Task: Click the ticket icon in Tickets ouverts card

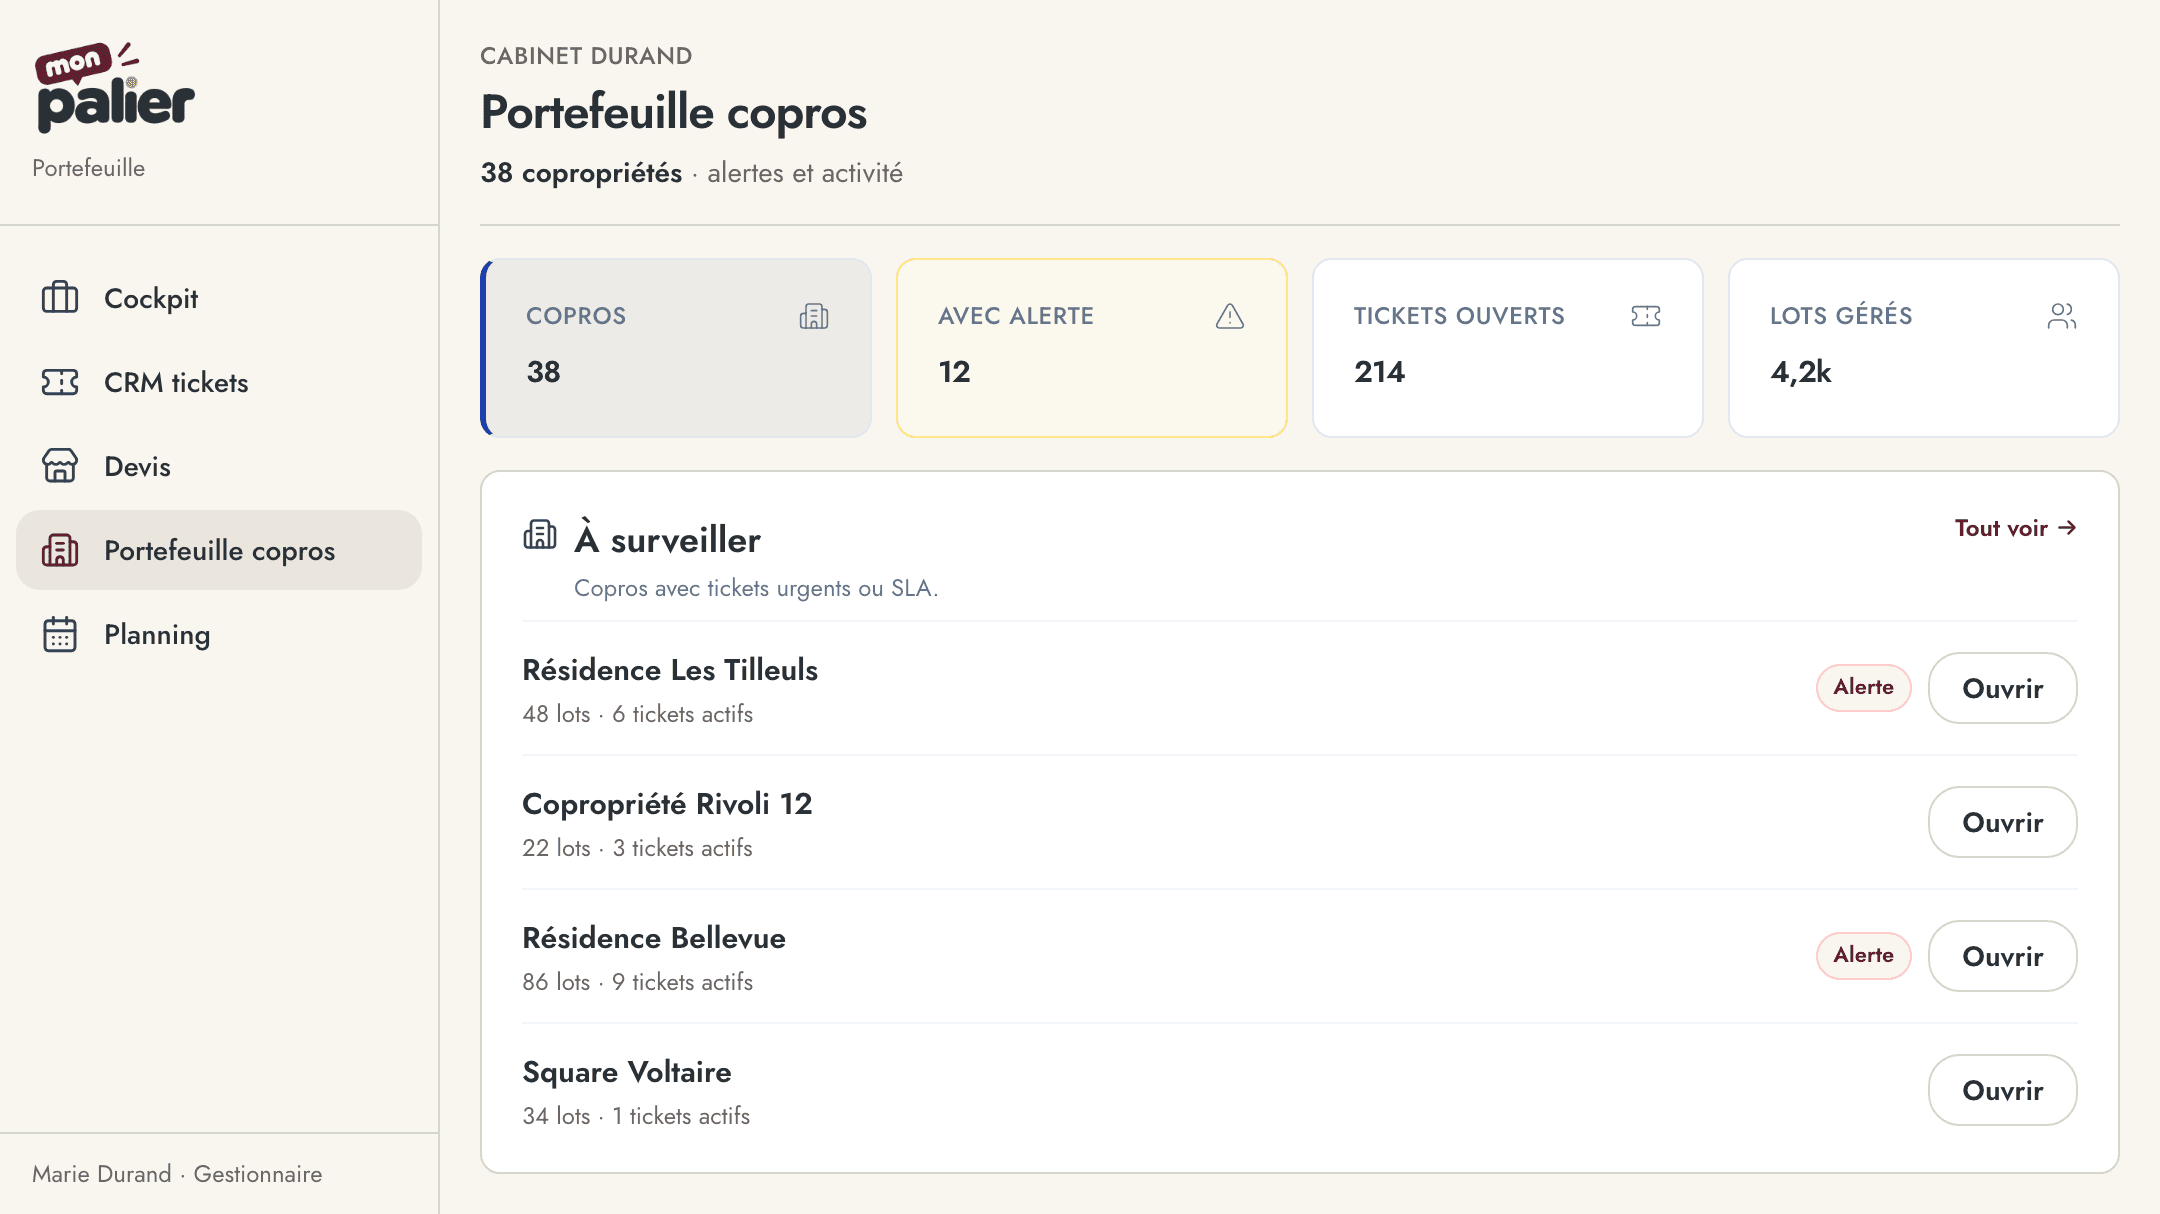Action: pos(1646,316)
